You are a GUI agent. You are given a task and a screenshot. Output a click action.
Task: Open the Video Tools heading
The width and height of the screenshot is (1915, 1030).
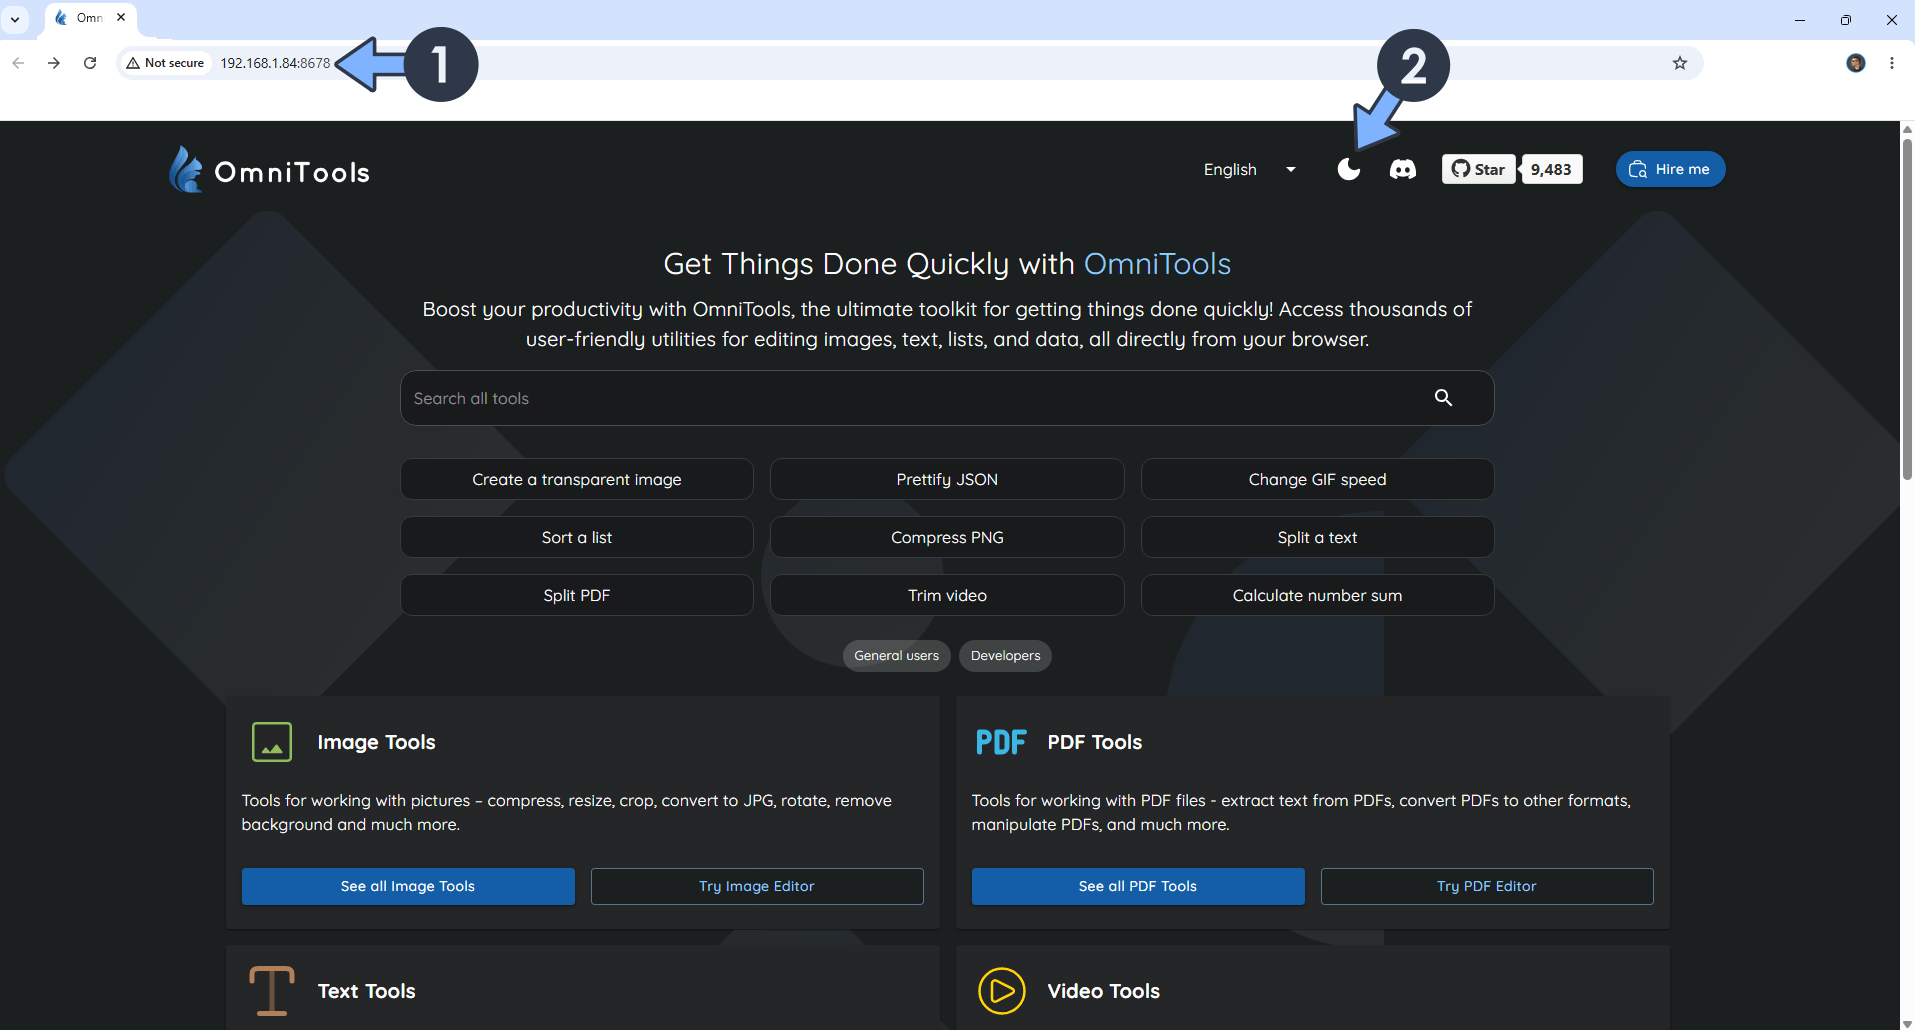1103,991
